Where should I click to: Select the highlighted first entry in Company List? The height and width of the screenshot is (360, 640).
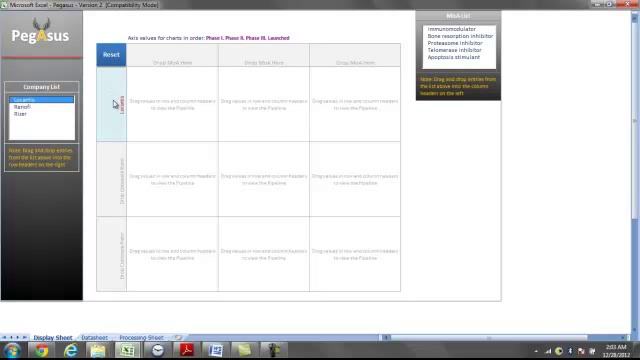(42, 100)
